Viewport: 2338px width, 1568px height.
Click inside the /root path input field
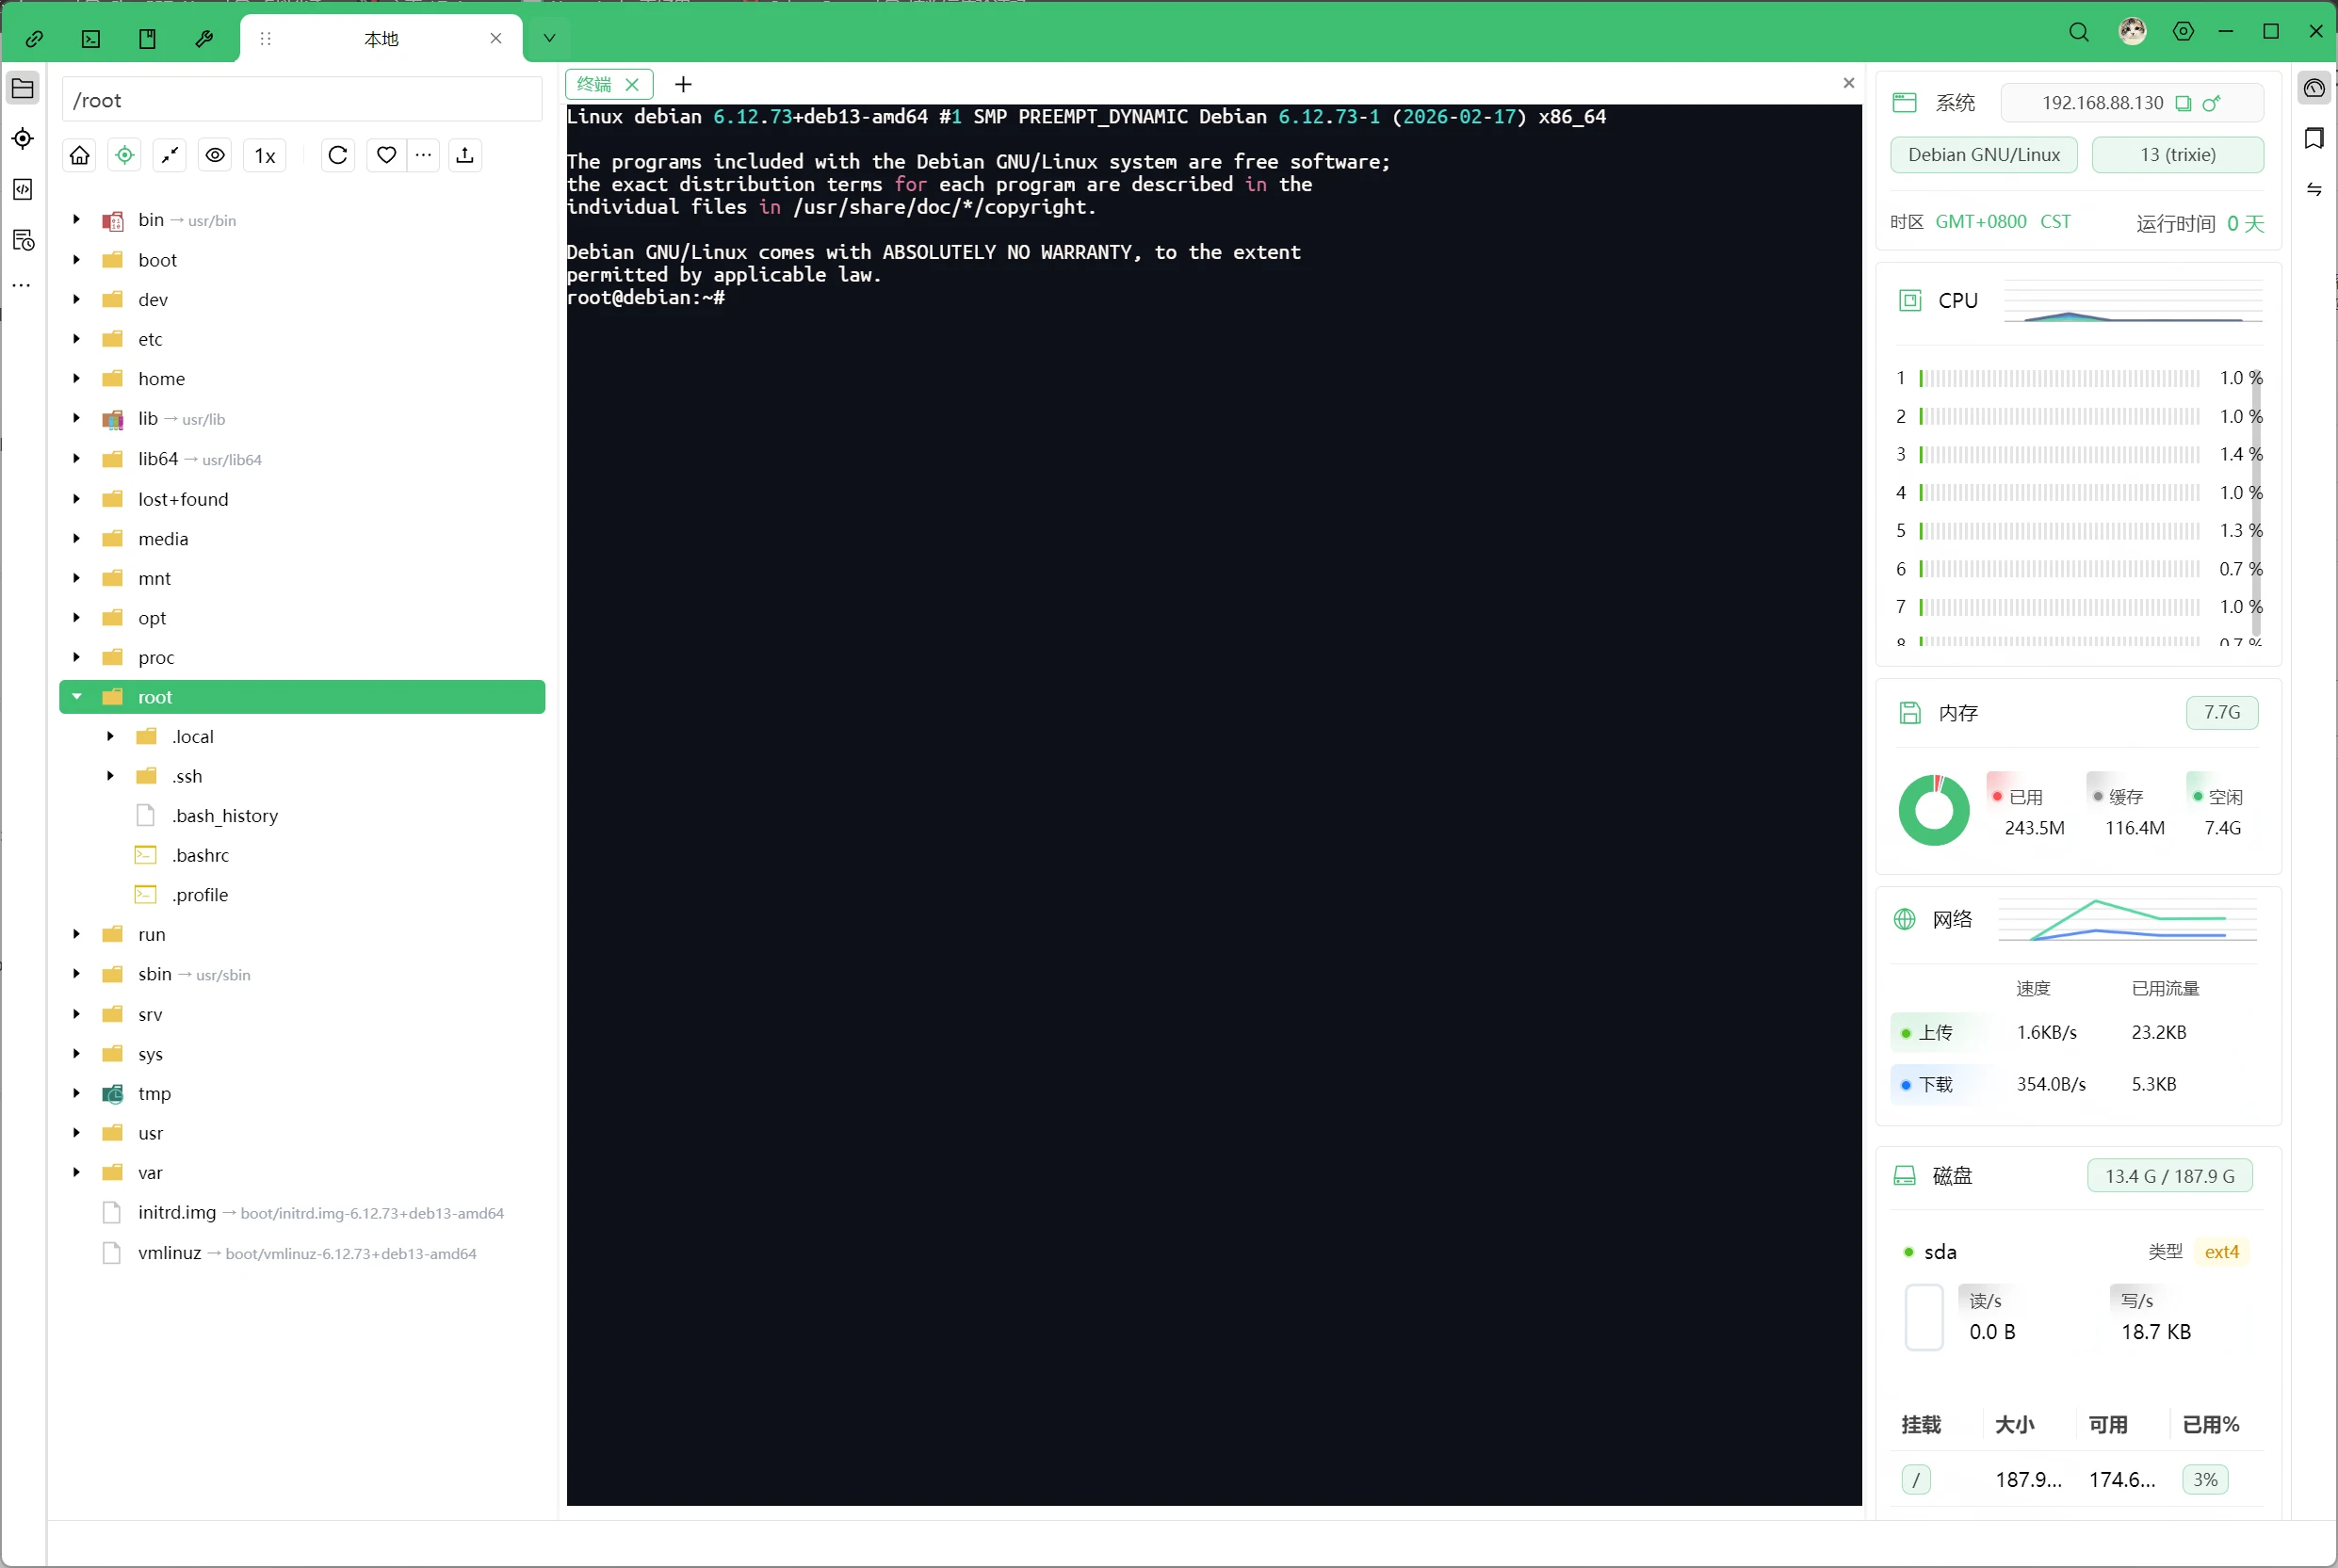300,100
